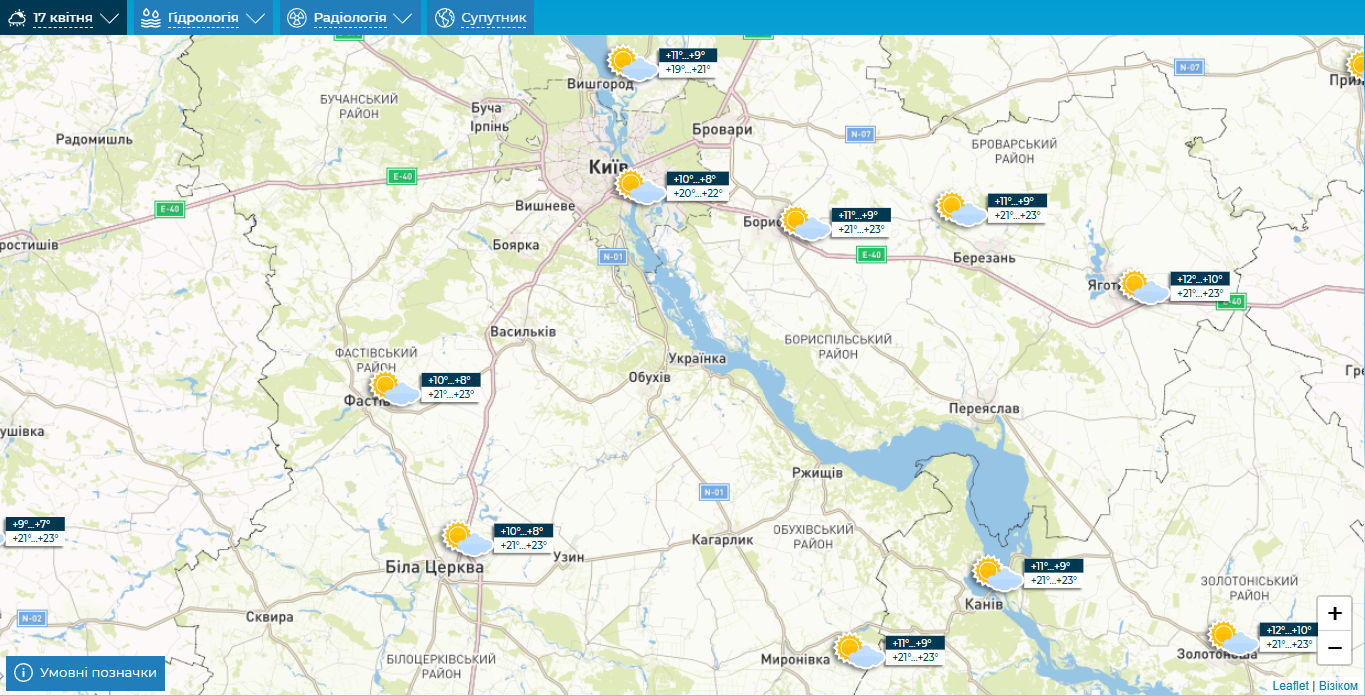Click the Kyiv temperature label +20°...+22°

[x=697, y=194]
